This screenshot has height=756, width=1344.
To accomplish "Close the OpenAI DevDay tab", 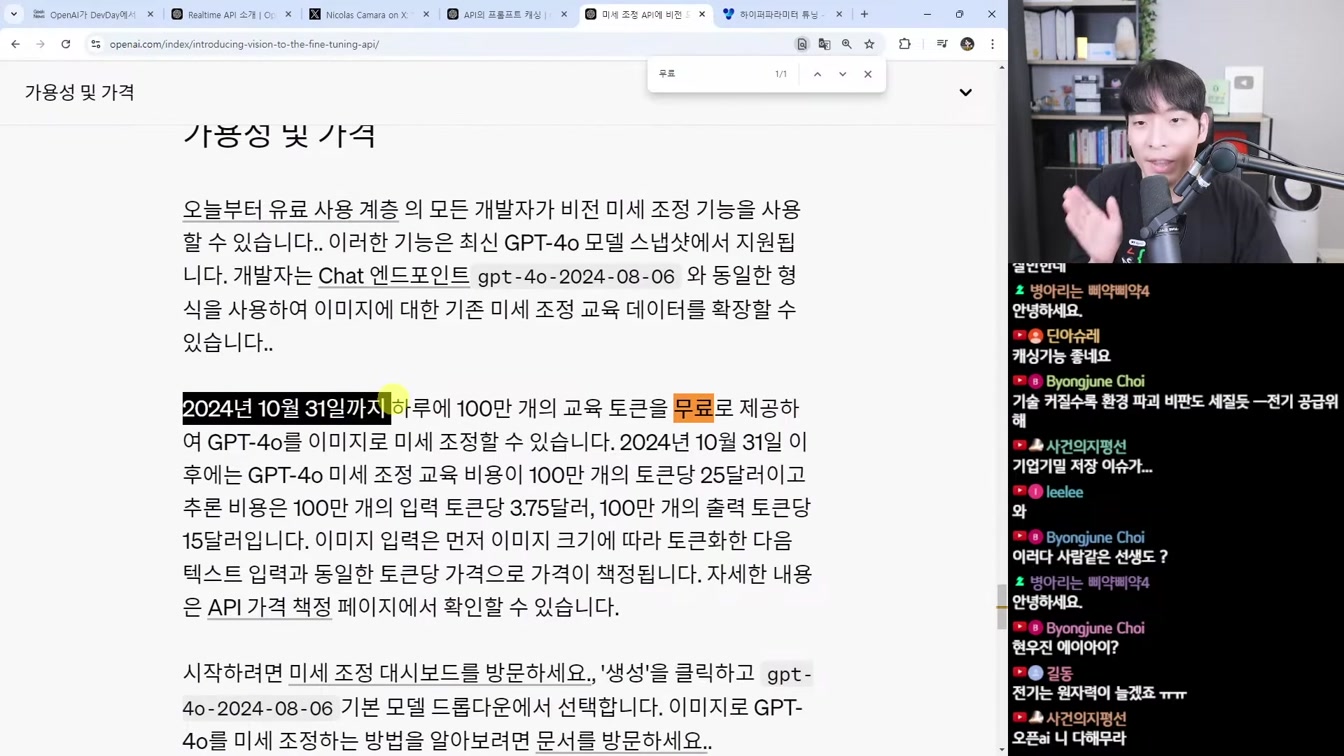I will coord(151,15).
